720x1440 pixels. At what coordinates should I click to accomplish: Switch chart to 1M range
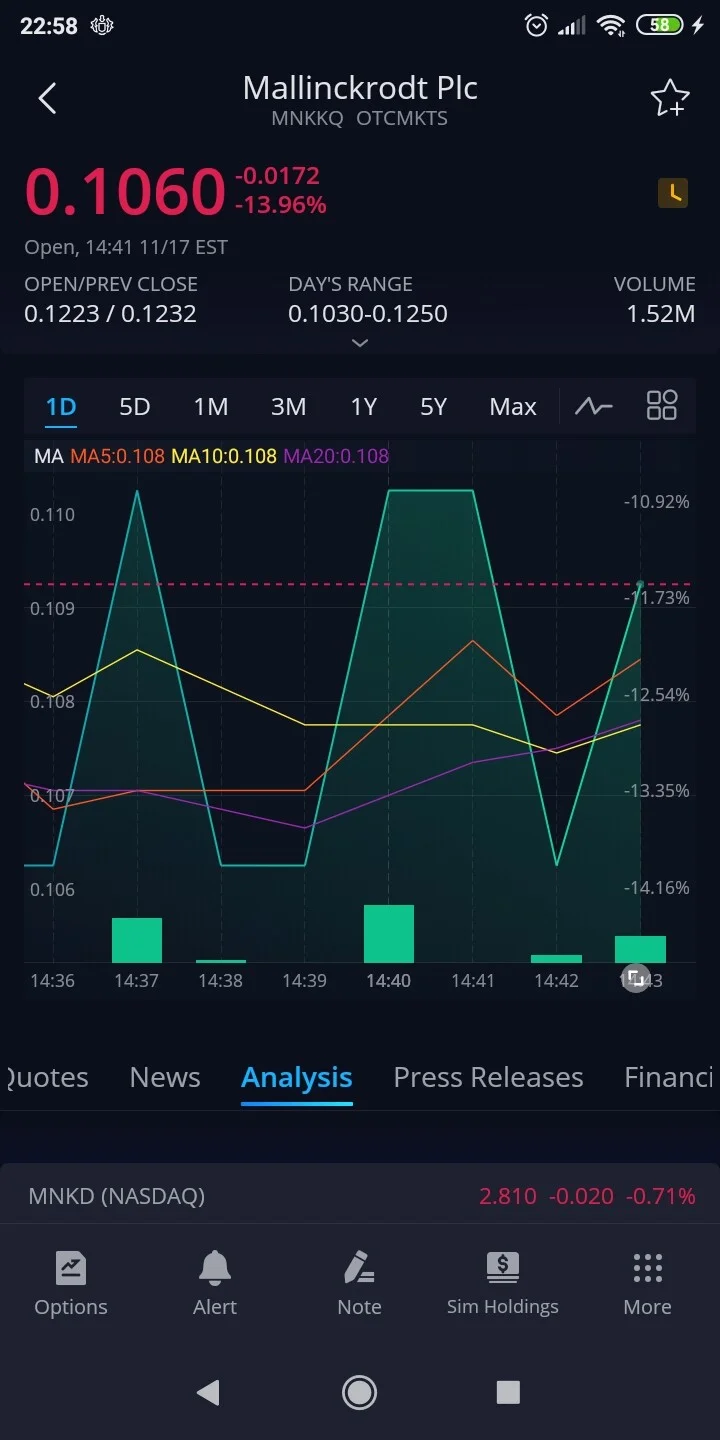[x=211, y=407]
